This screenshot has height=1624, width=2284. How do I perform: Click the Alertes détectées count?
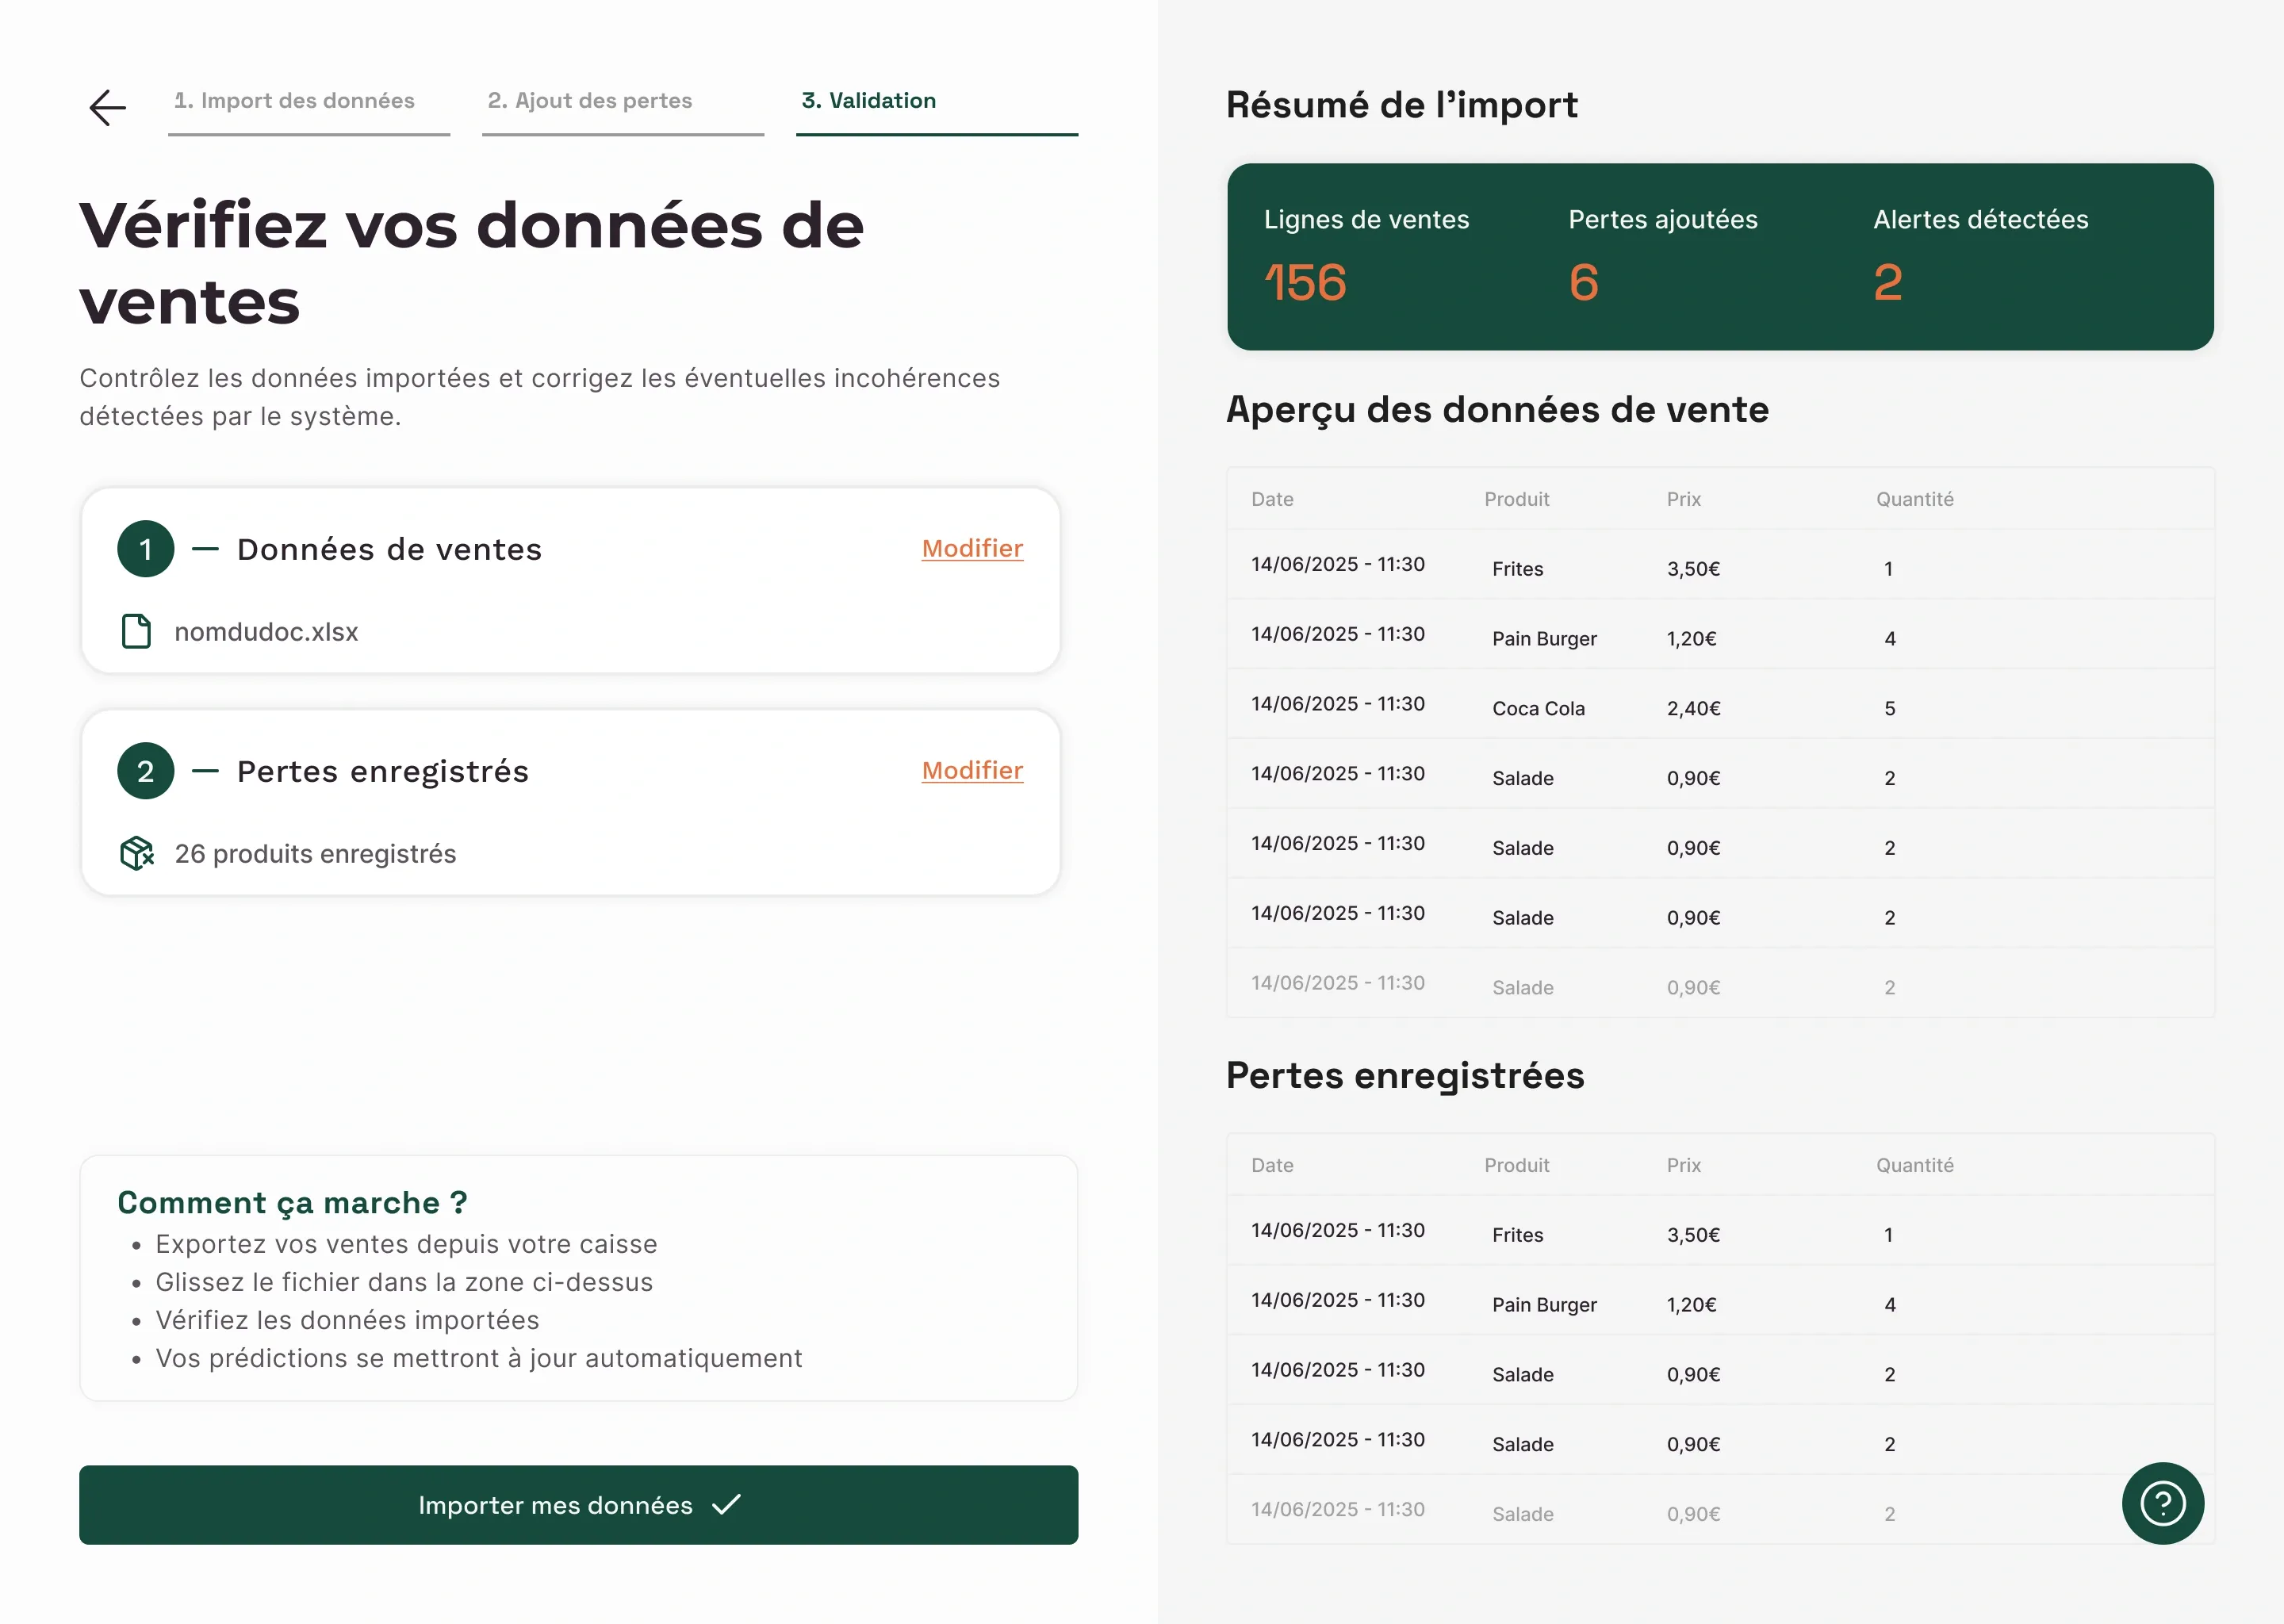pos(1887,282)
